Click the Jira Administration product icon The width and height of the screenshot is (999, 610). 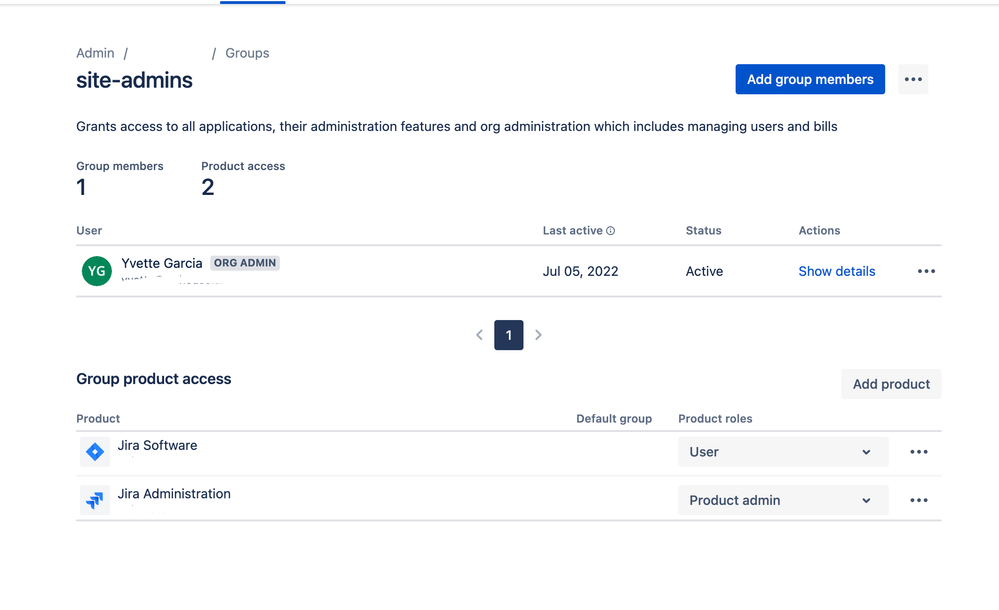(95, 500)
